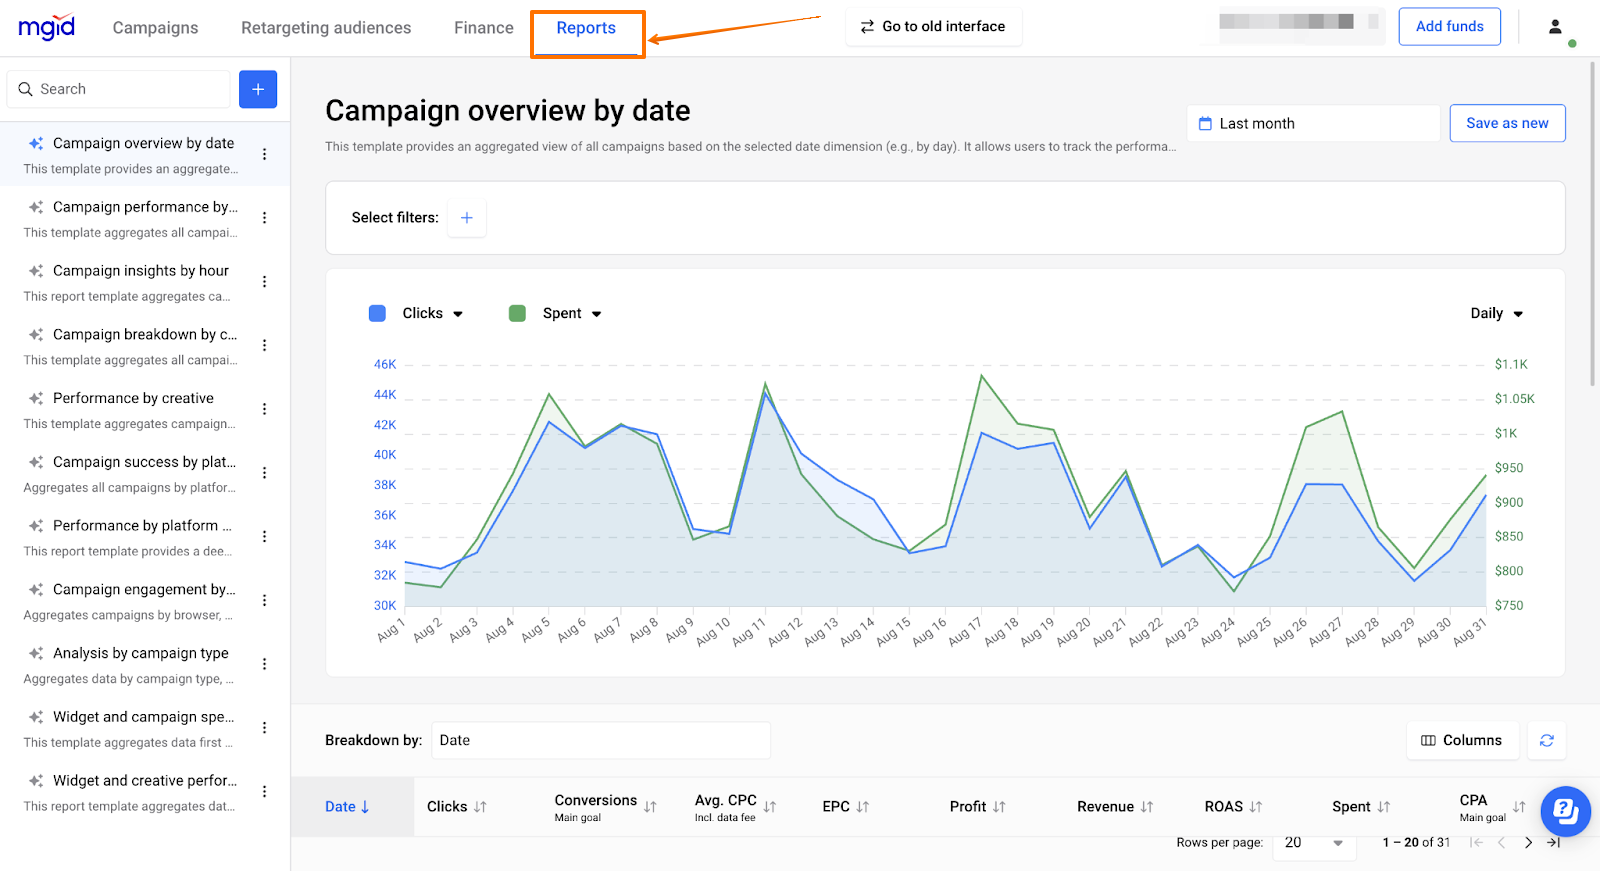Open the Last month date range picker

(1312, 124)
